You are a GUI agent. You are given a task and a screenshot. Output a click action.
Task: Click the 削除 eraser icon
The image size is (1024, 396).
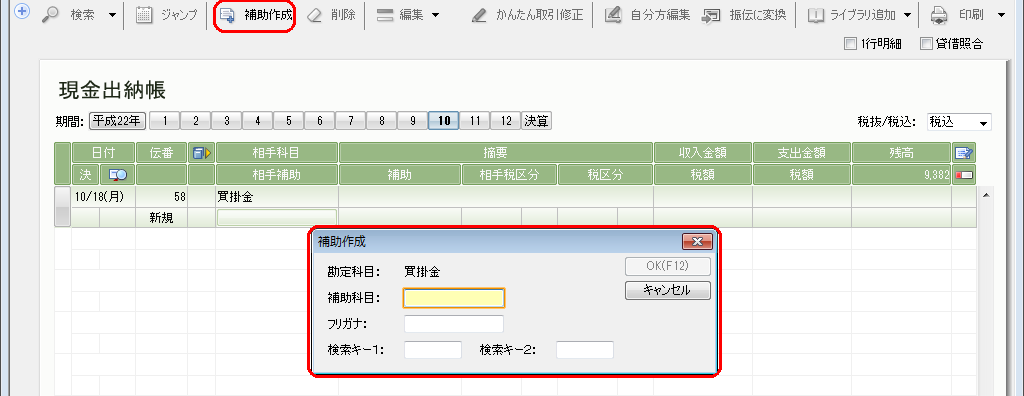click(x=315, y=15)
